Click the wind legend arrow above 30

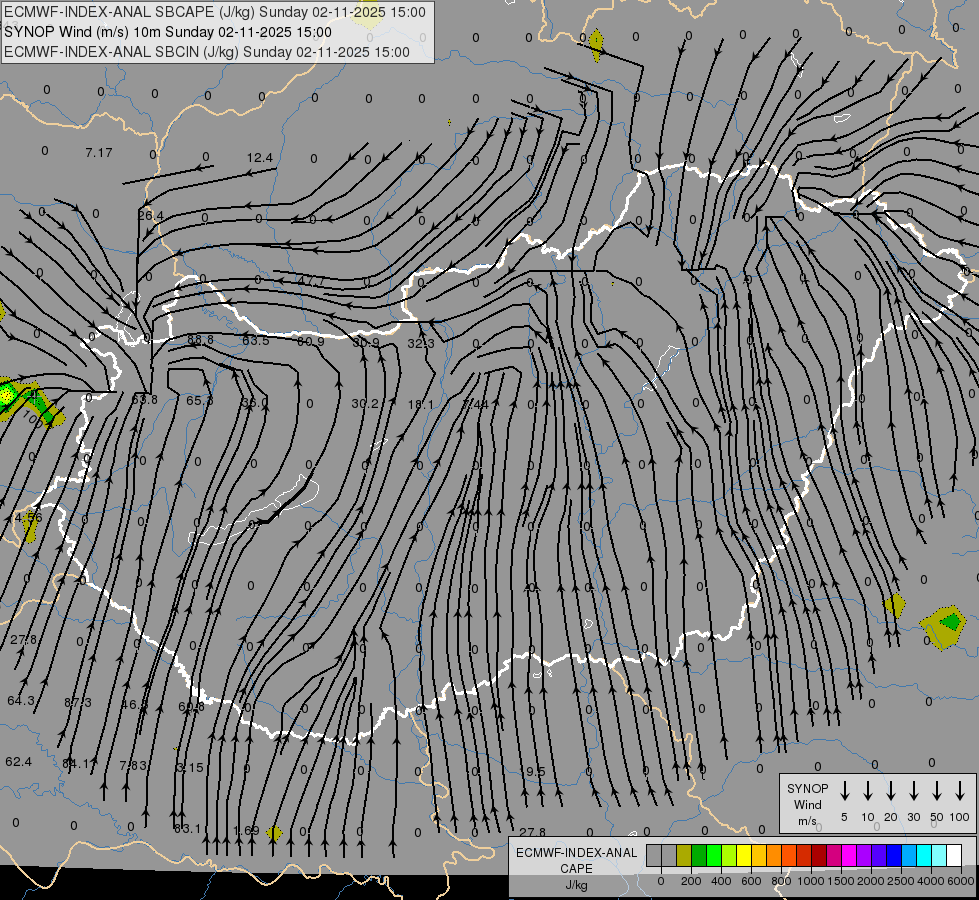(x=913, y=790)
